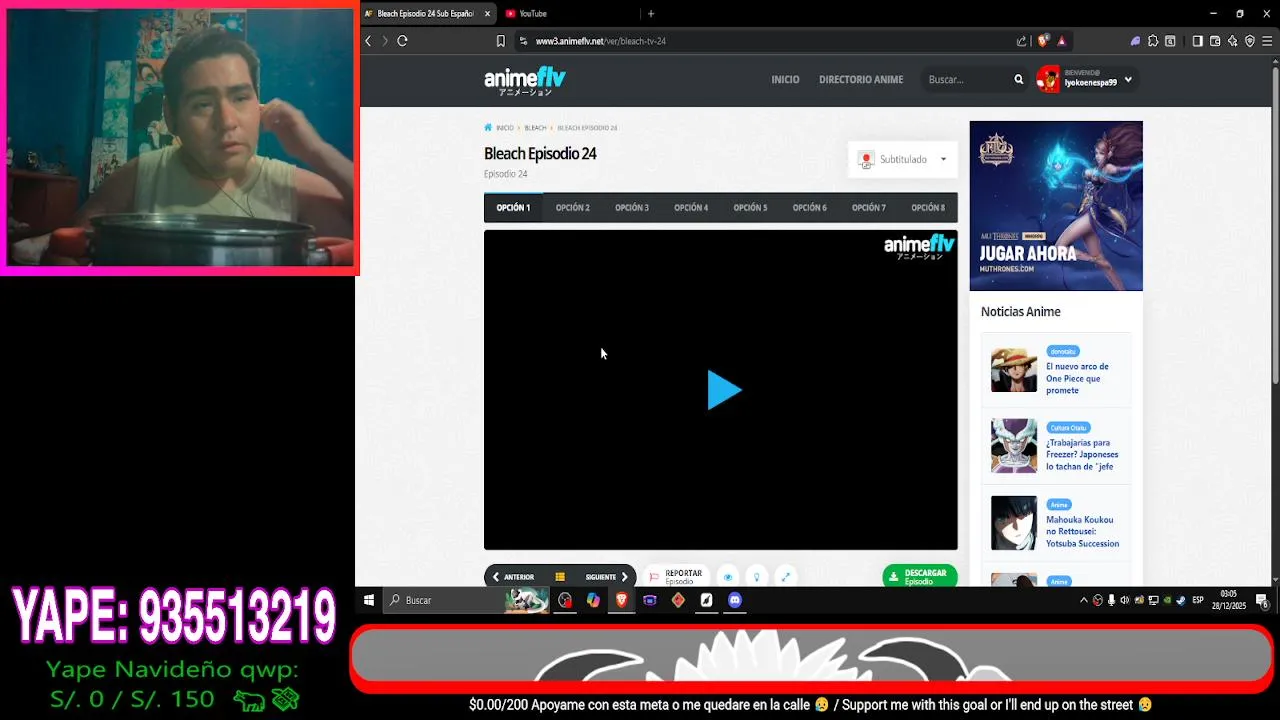Open the browser extensions puzzle icon
Viewport: 1280px width, 720px height.
pyautogui.click(x=1153, y=41)
